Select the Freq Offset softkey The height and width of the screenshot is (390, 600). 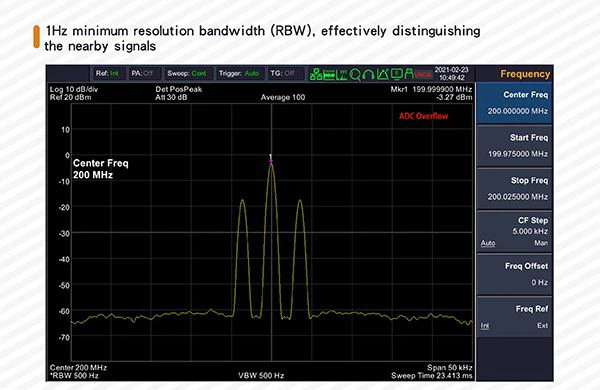[x=514, y=274]
